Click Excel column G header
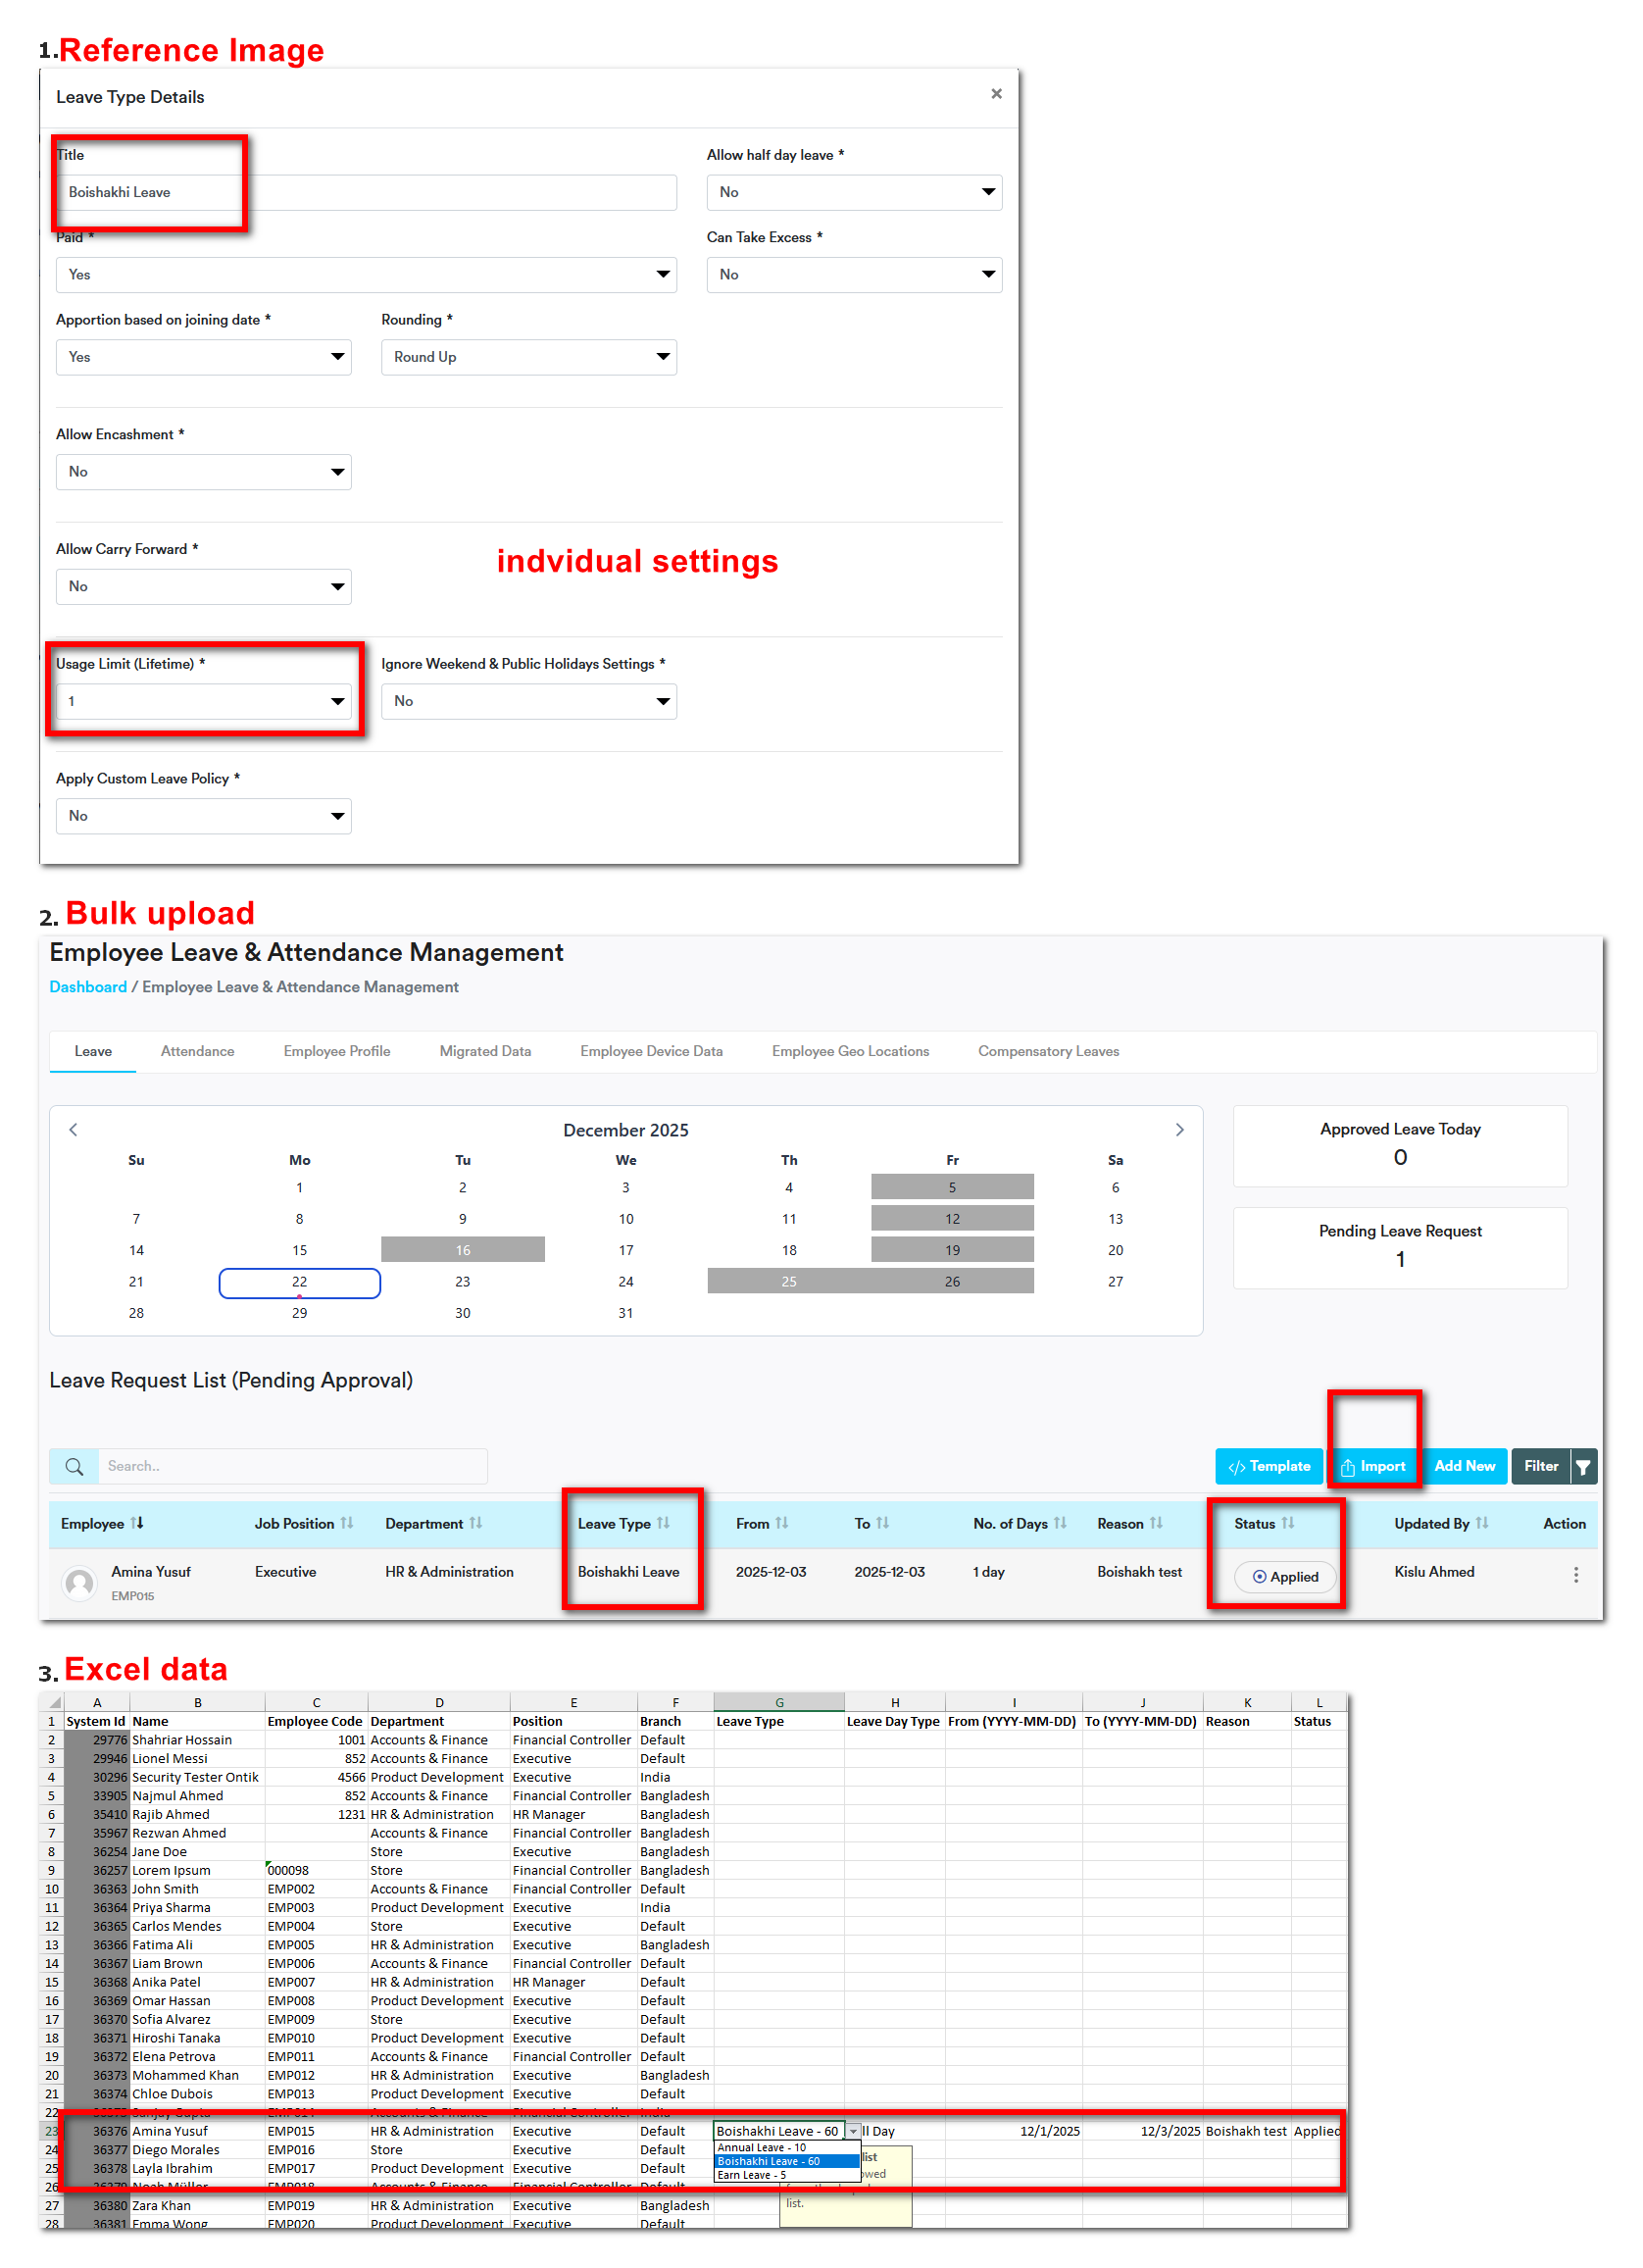Viewport: 1643px width, 2268px height. (x=778, y=1702)
